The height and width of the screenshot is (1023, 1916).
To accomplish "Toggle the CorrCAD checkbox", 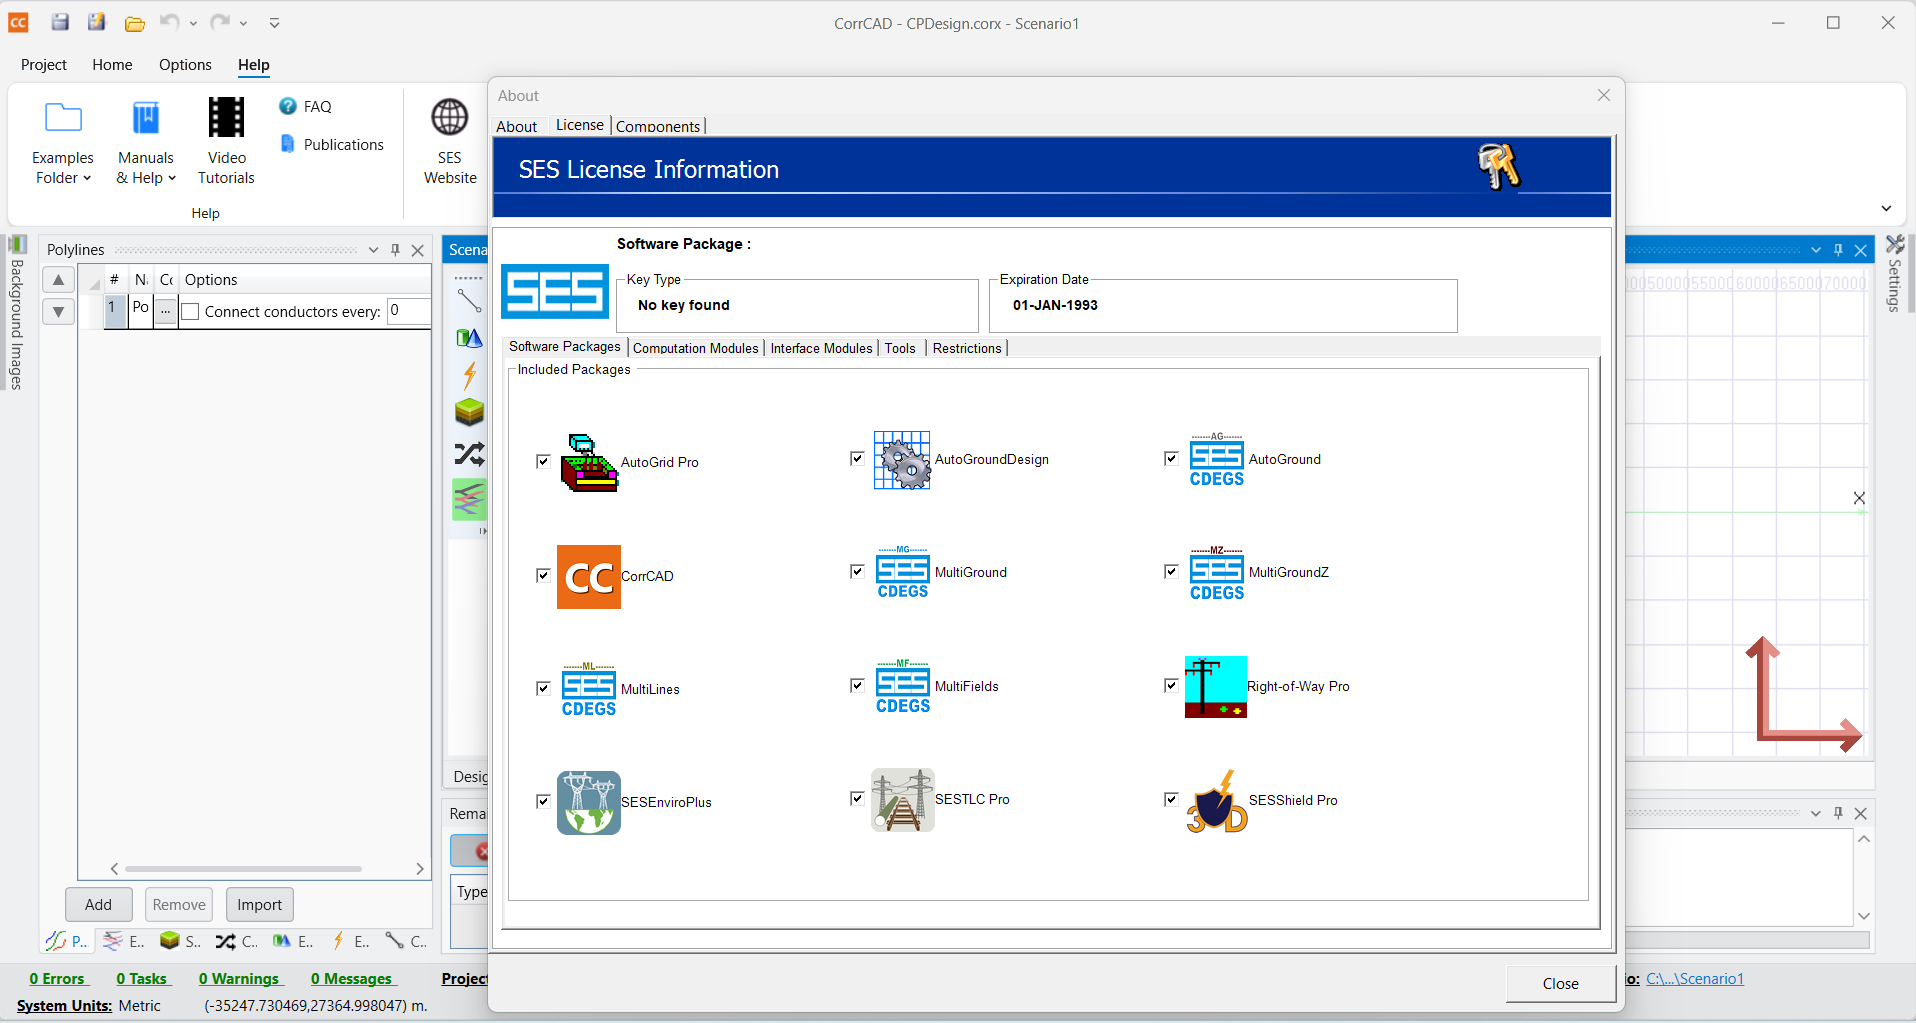I will 543,576.
